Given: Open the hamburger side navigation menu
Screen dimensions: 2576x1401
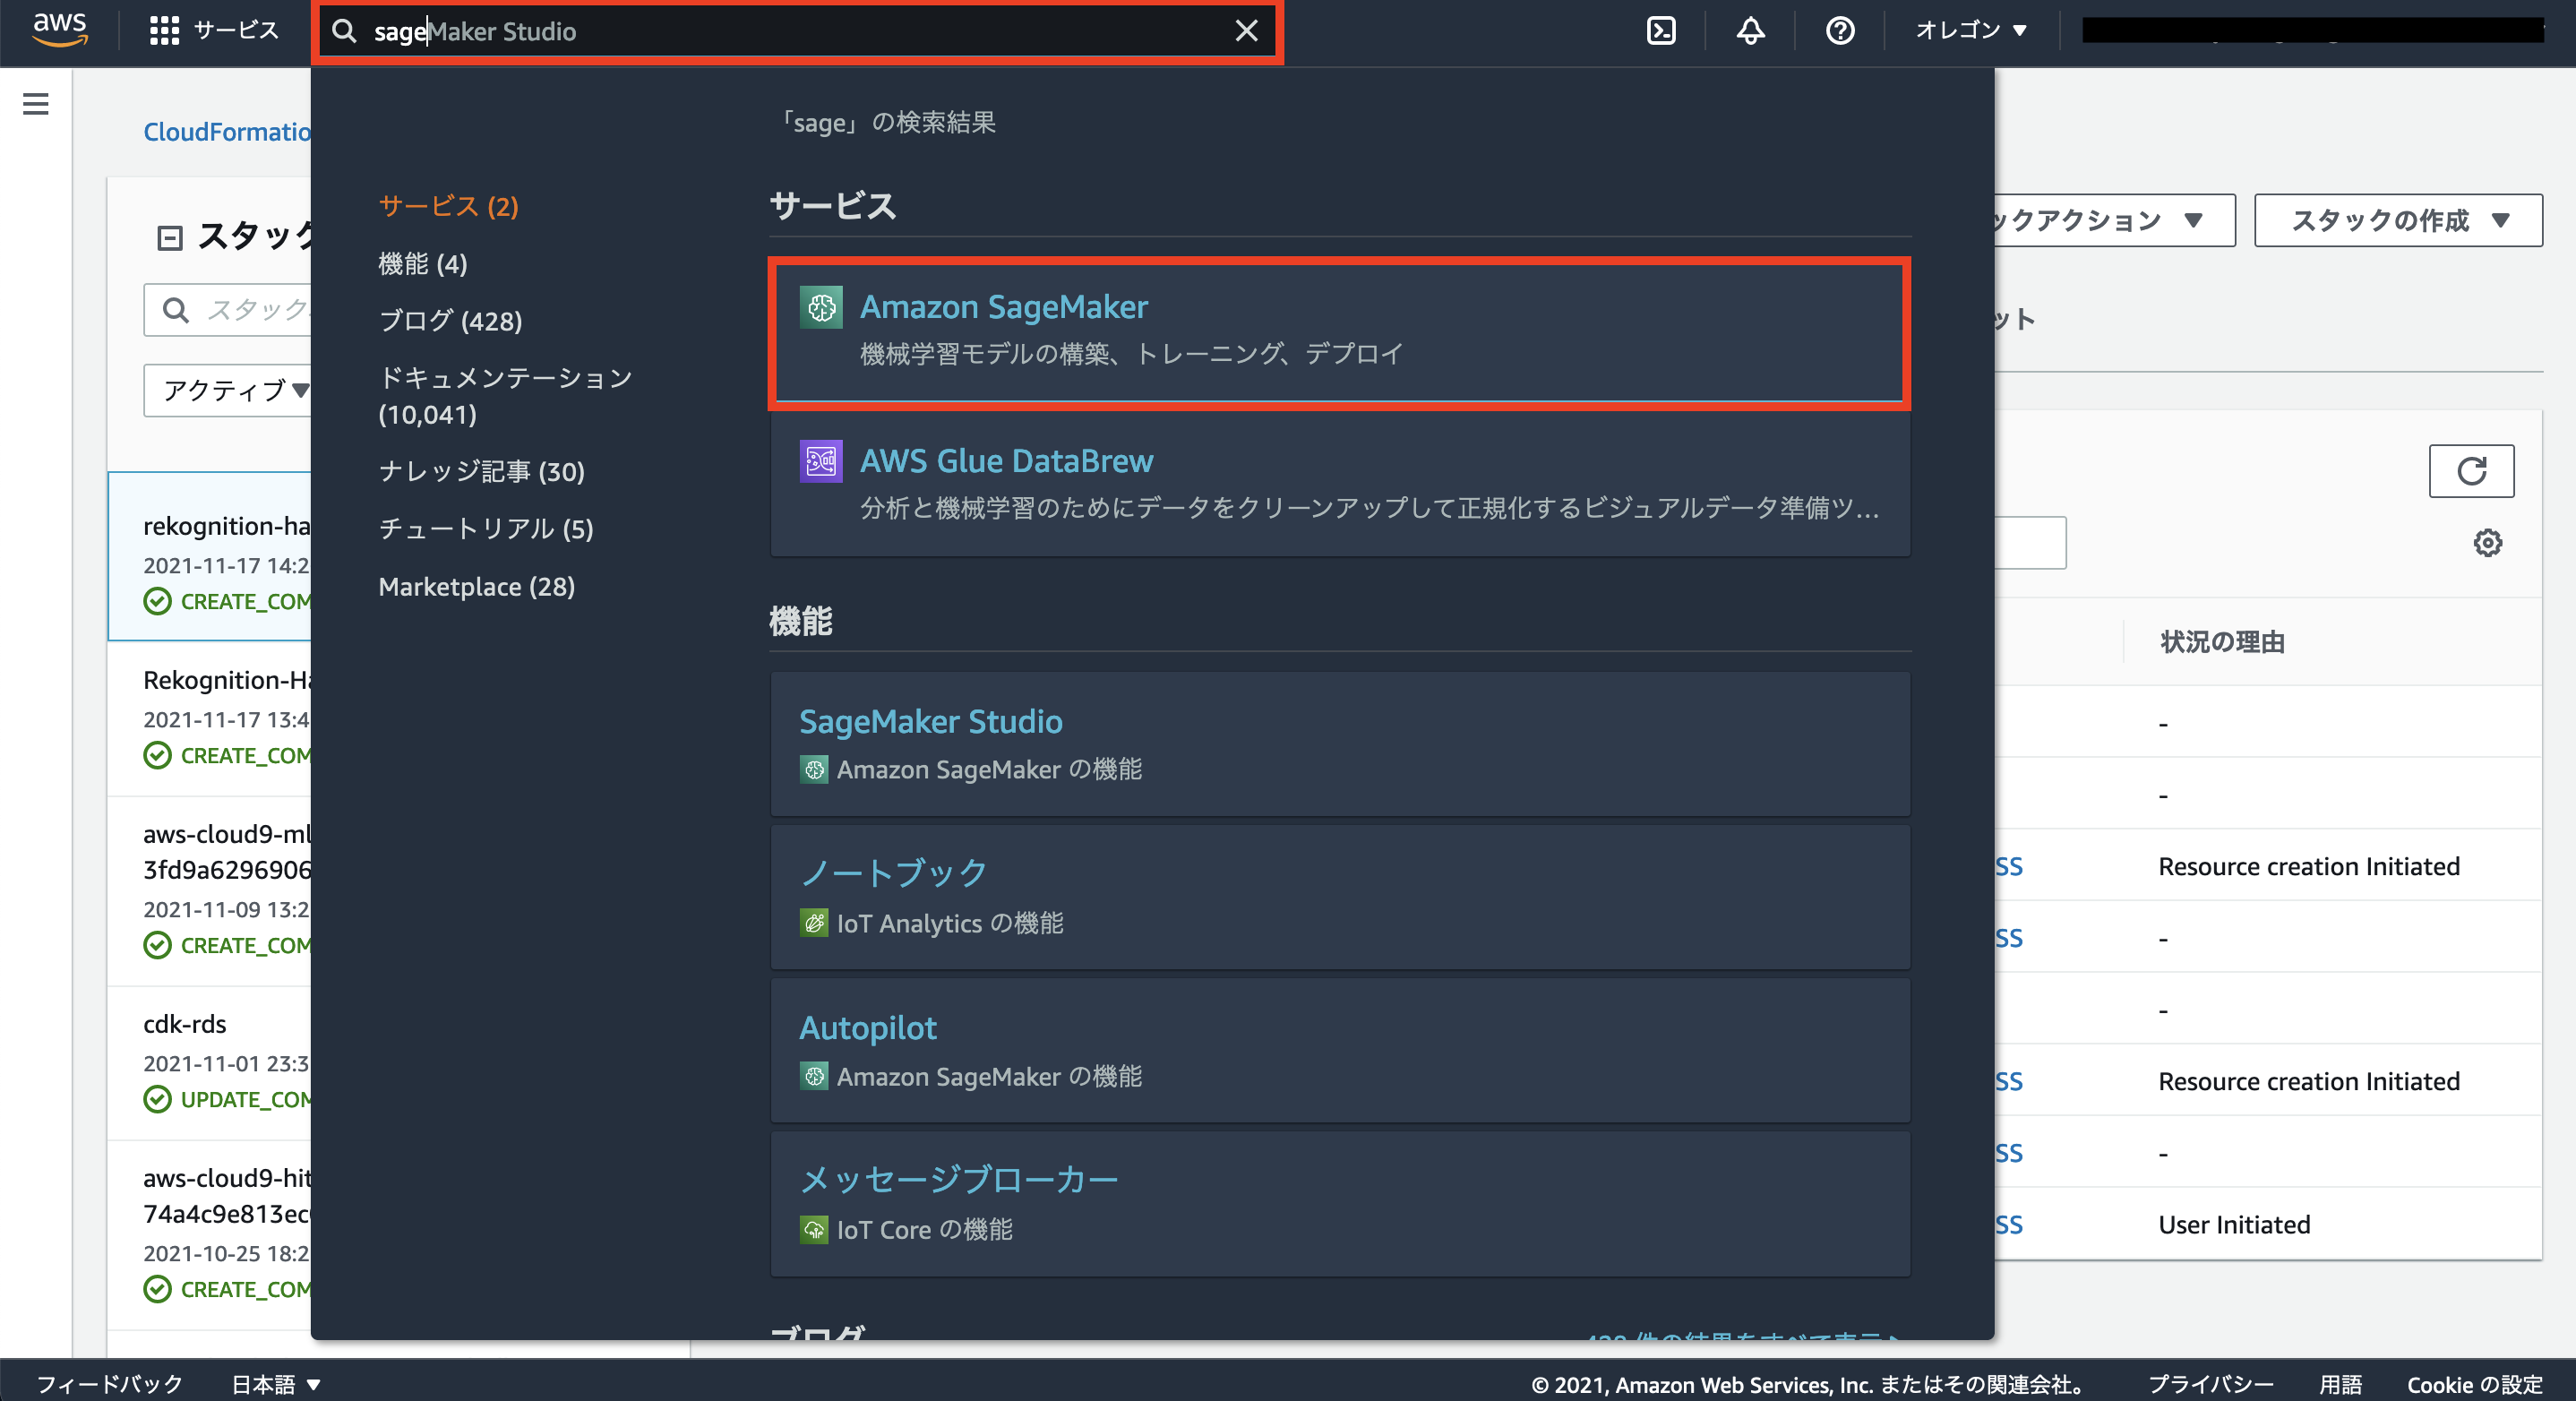Looking at the screenshot, I should 36,103.
